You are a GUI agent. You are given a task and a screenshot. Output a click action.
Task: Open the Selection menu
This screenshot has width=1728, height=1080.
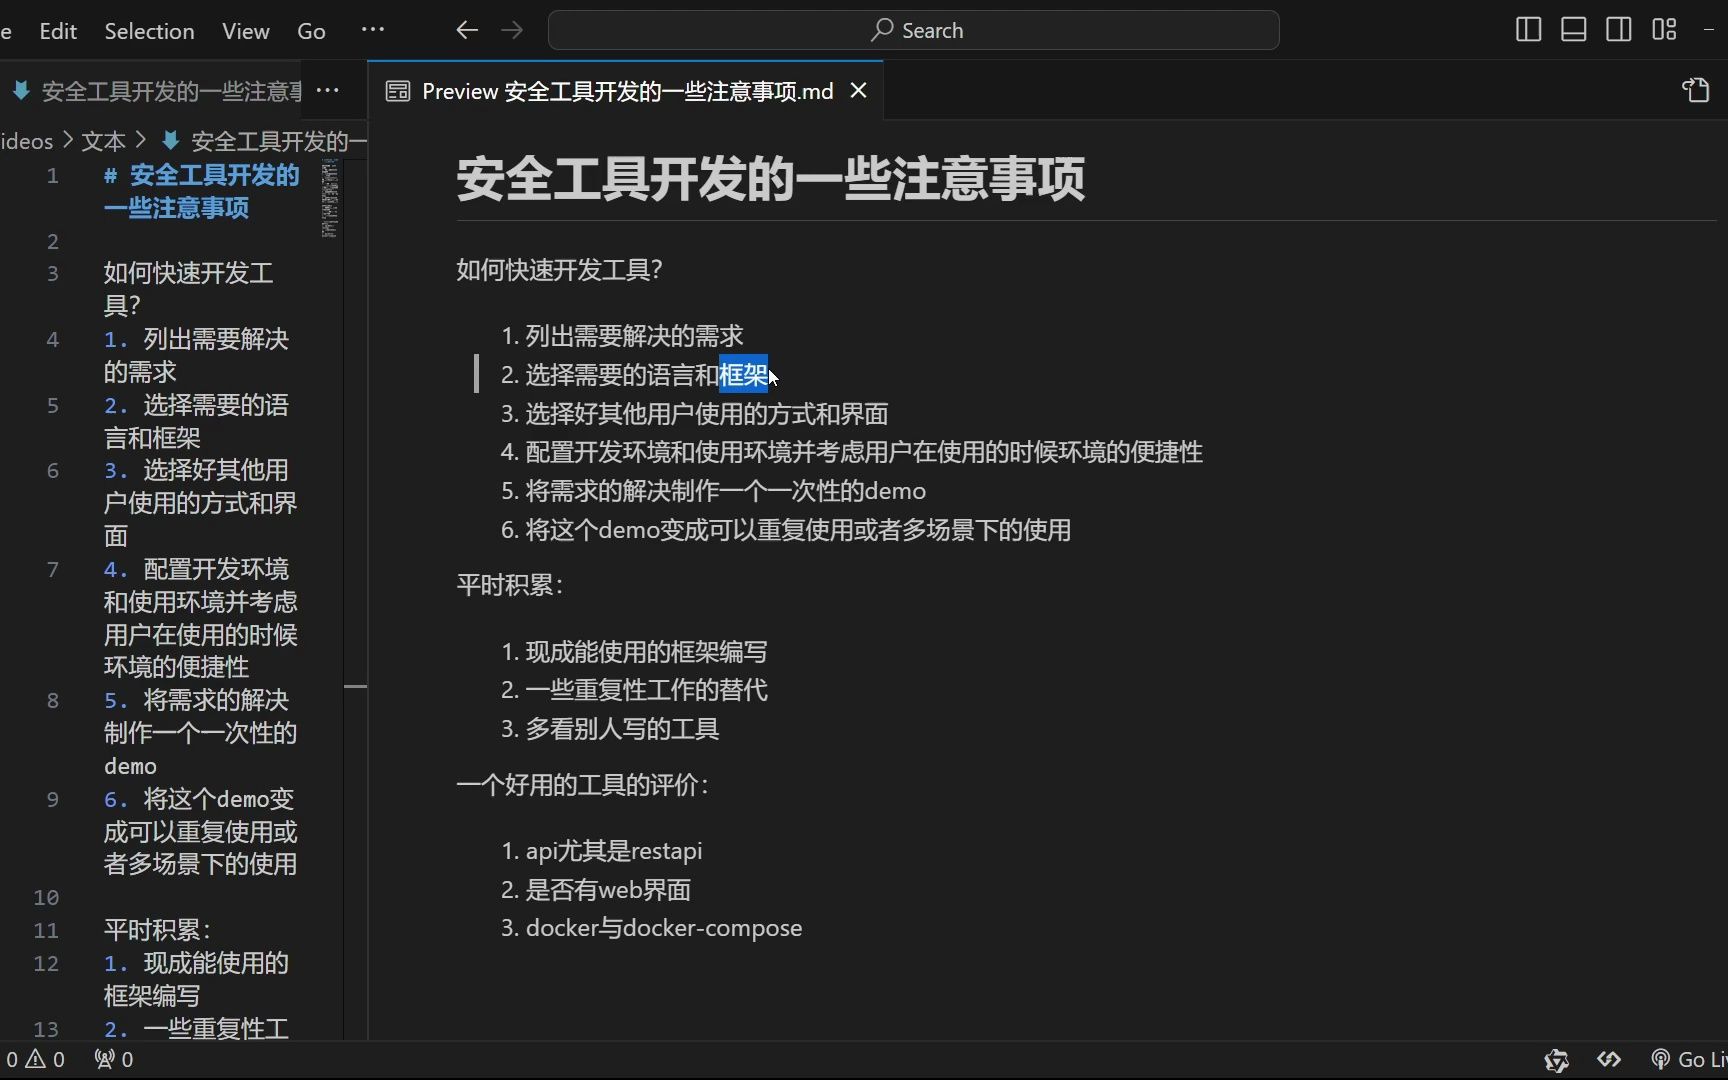(x=150, y=31)
